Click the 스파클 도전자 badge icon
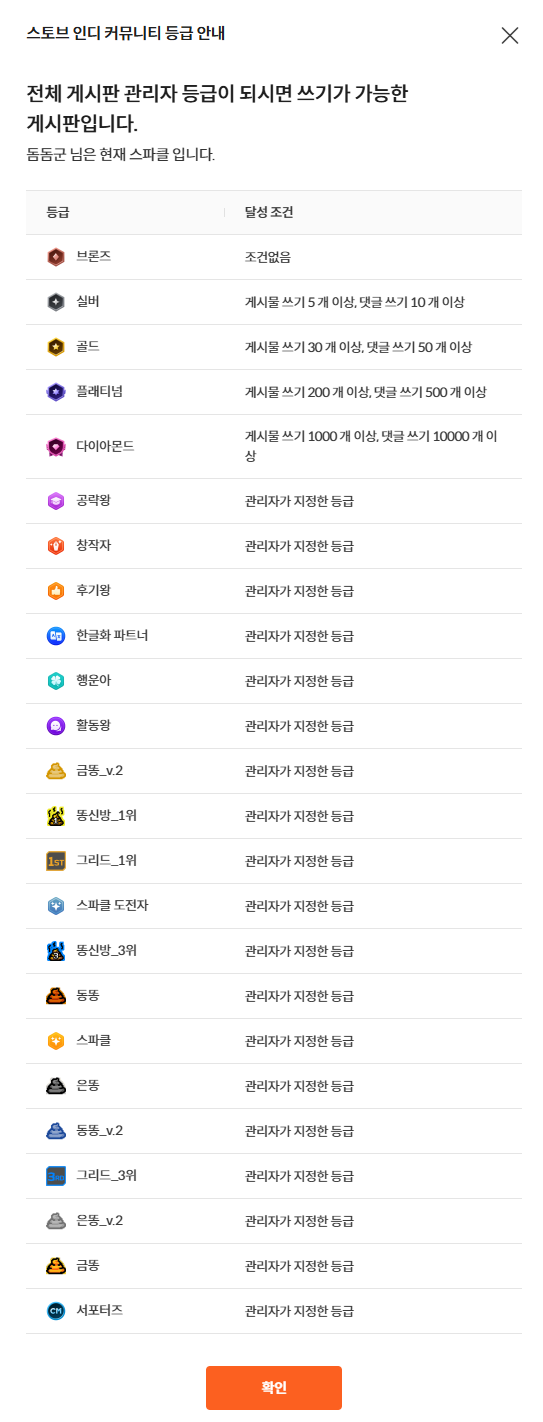The width and height of the screenshot is (543, 1422). click(56, 906)
